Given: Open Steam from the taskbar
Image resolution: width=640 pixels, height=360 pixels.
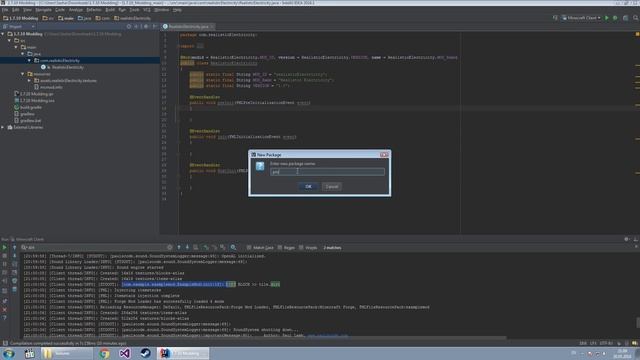Looking at the screenshot, I should [x=145, y=353].
